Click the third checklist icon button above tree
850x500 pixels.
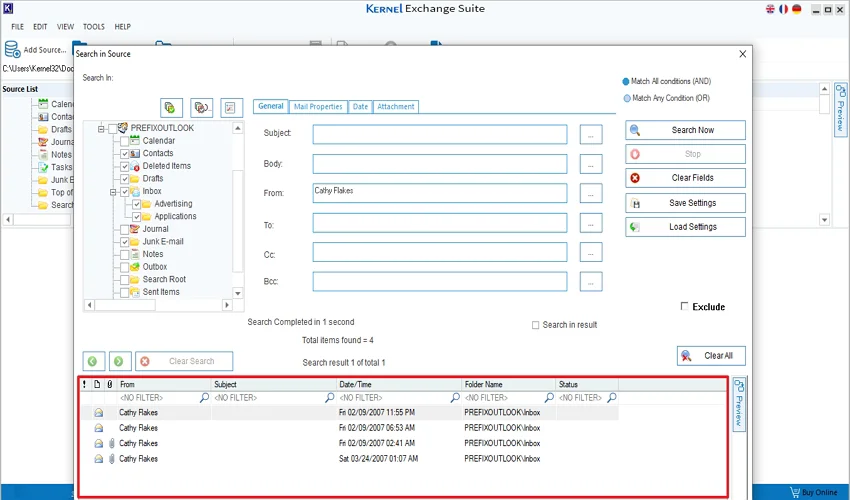point(231,107)
